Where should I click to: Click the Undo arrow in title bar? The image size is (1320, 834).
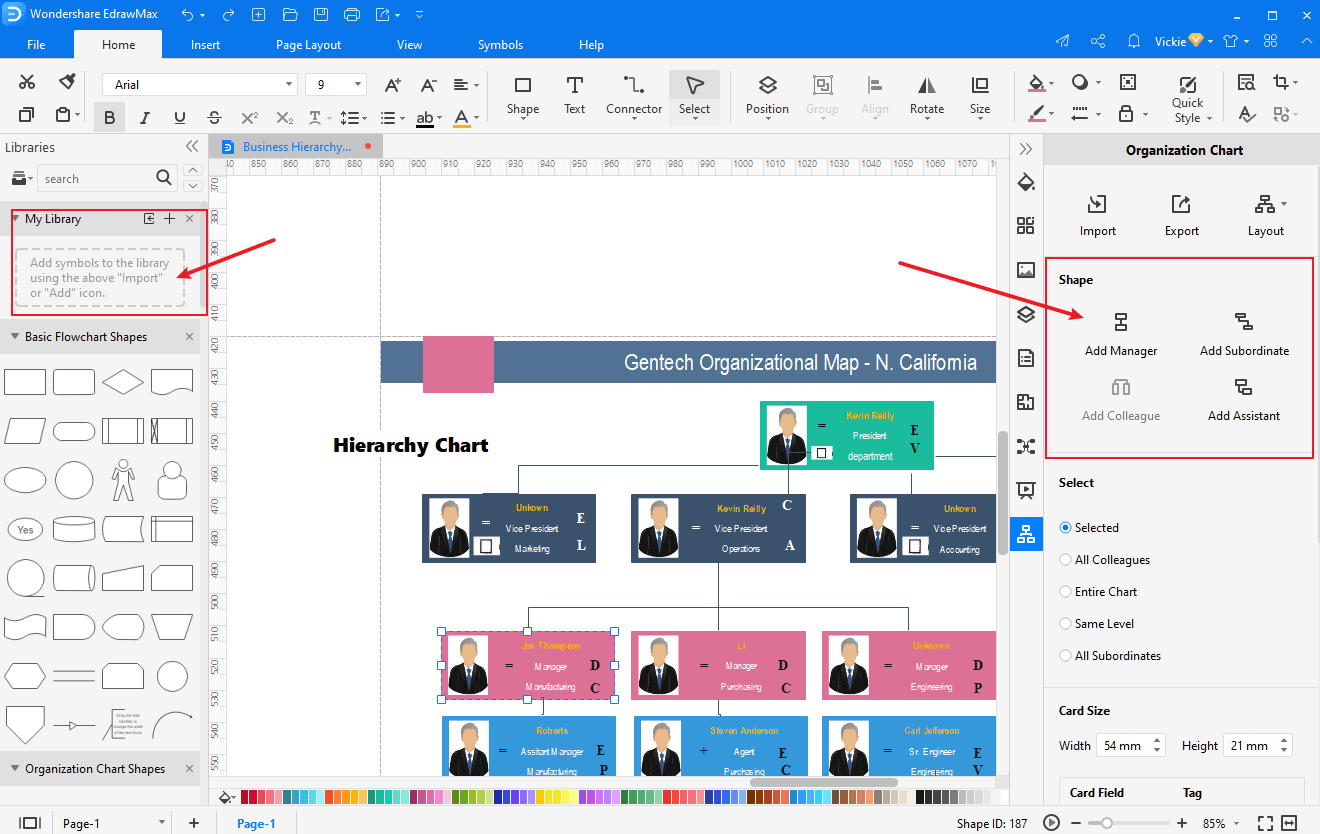(188, 15)
